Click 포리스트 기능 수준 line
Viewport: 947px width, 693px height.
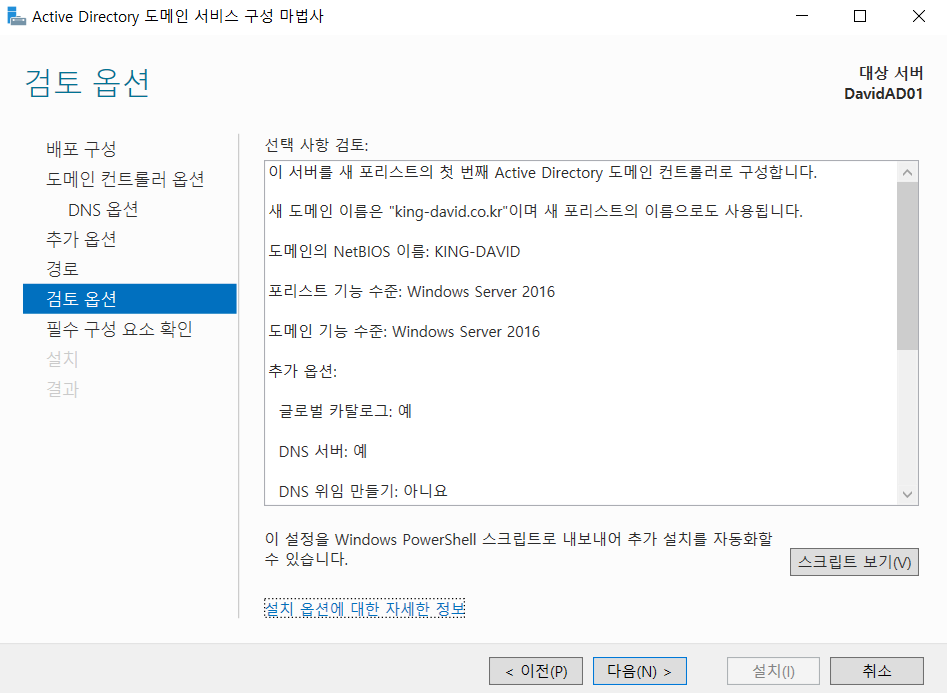pyautogui.click(x=411, y=291)
